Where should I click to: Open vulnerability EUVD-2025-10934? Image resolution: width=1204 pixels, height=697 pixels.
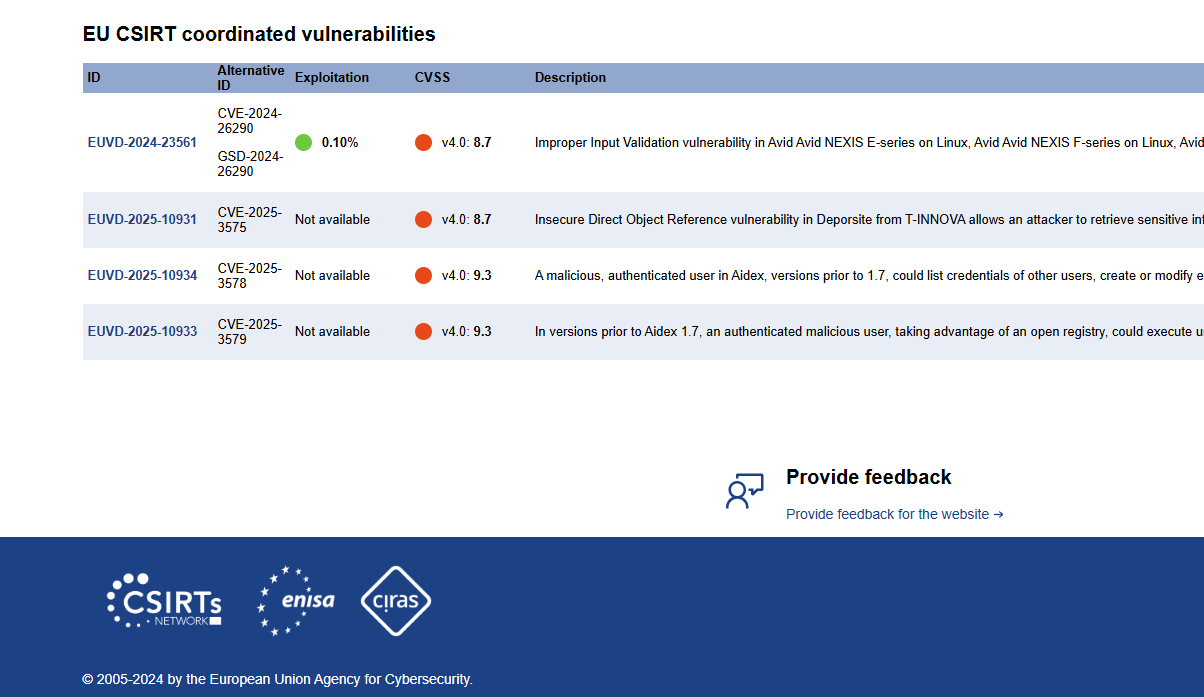point(142,276)
